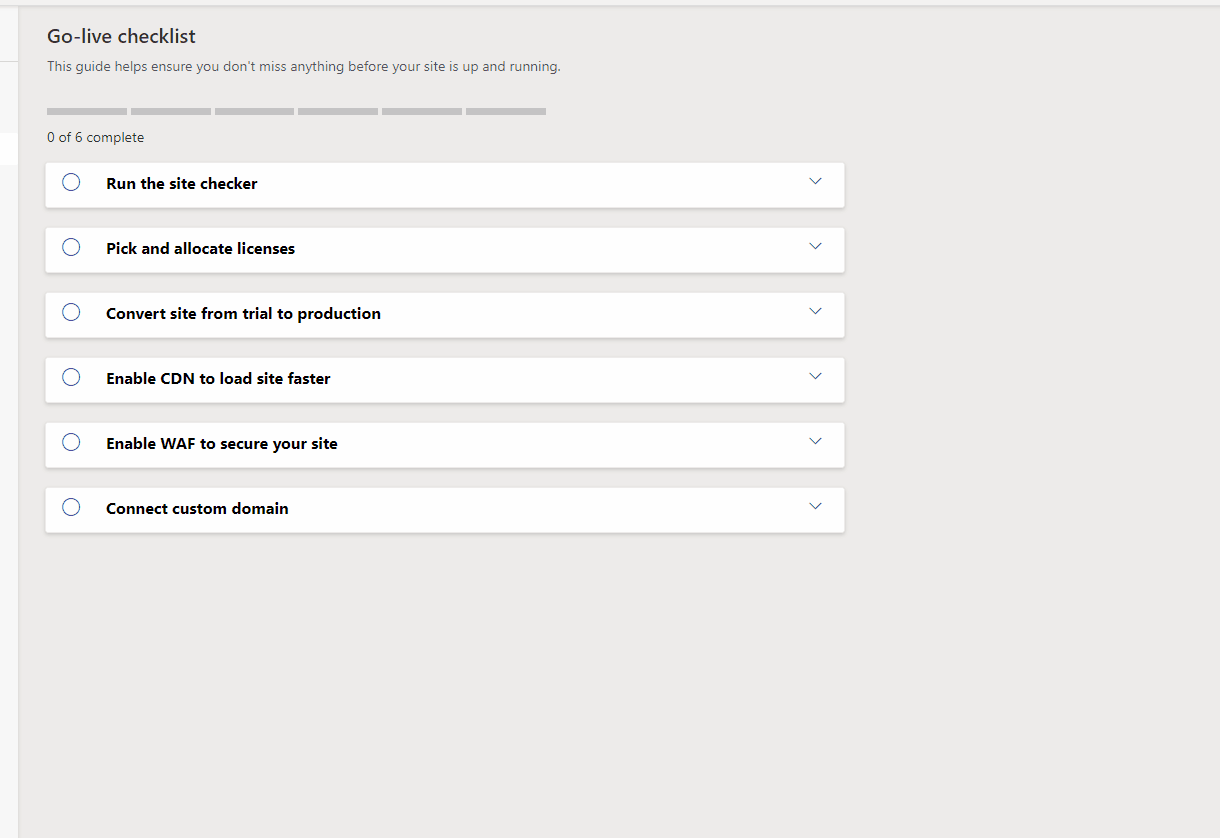Mark Run the site checker complete
Screen dimensions: 1220x838
(71, 182)
